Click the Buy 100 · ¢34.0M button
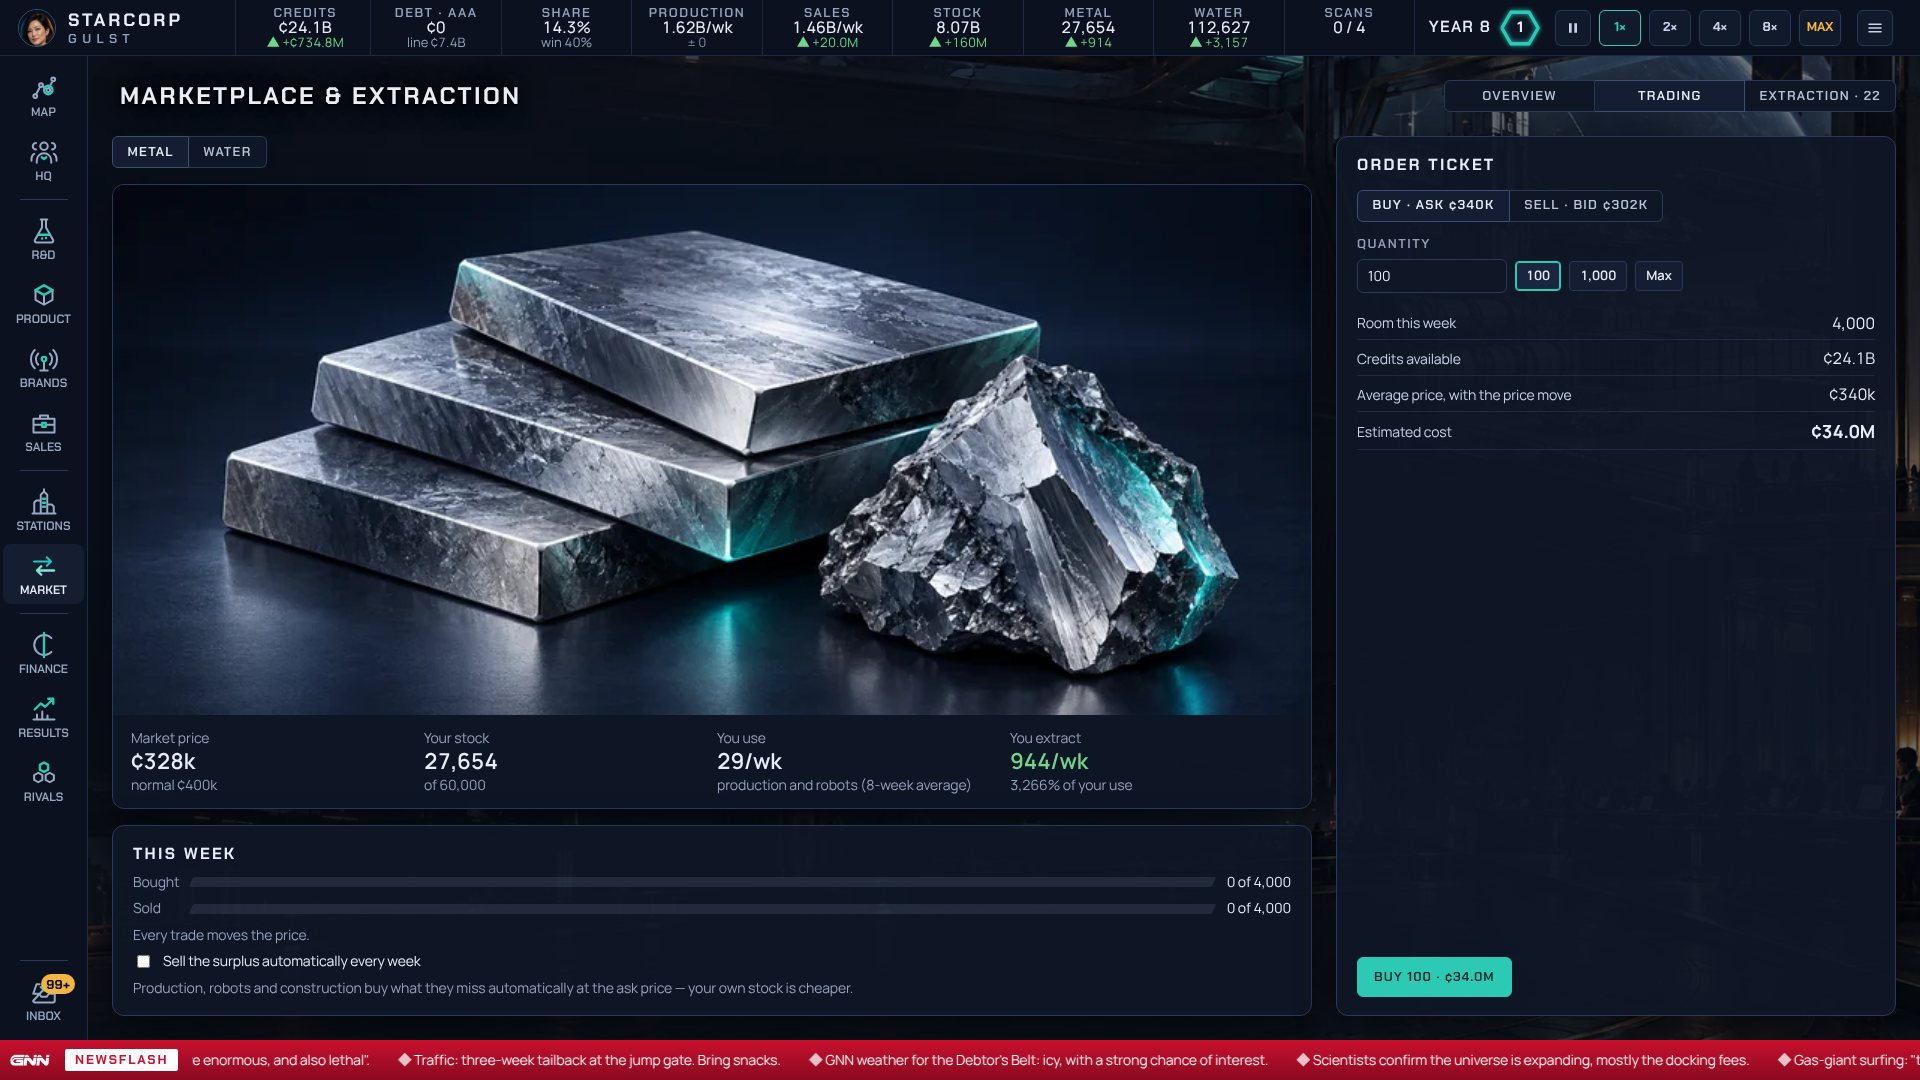Viewport: 1920px width, 1080px height. 1433,977
